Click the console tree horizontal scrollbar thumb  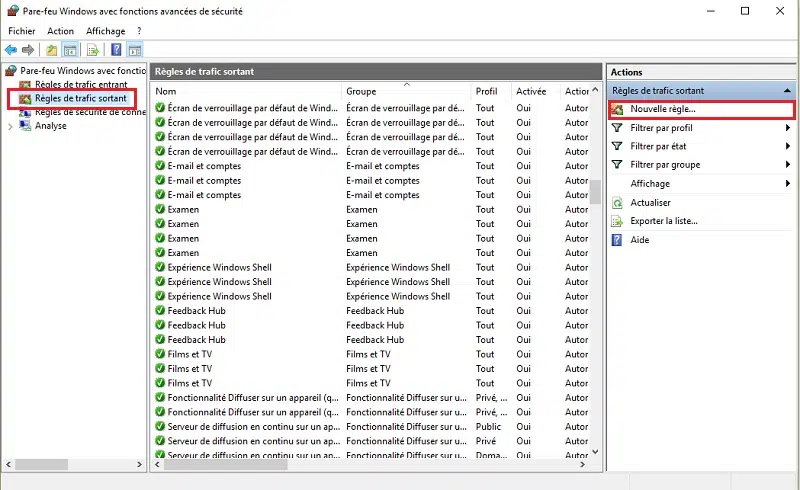coord(41,465)
